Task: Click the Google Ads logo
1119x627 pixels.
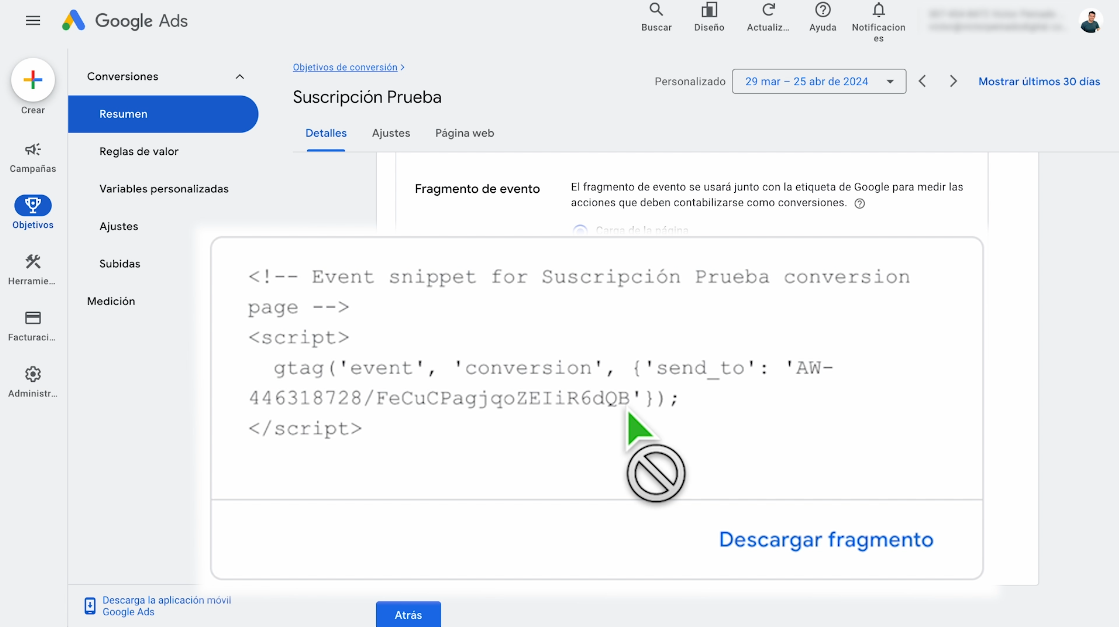Action: tap(125, 21)
